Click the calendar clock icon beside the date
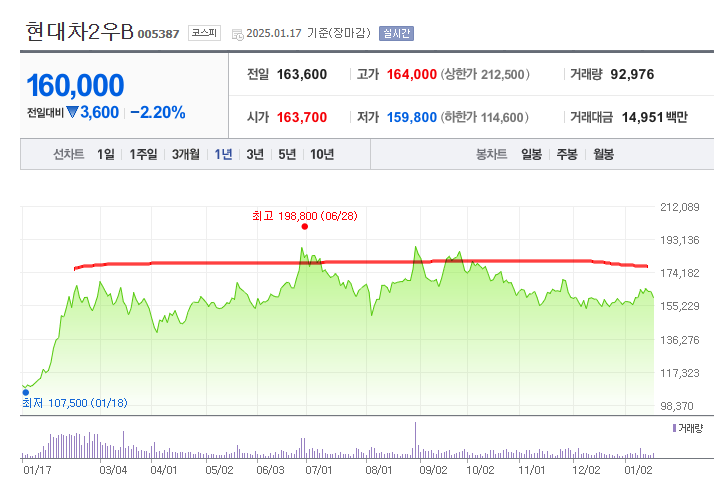 238,35
